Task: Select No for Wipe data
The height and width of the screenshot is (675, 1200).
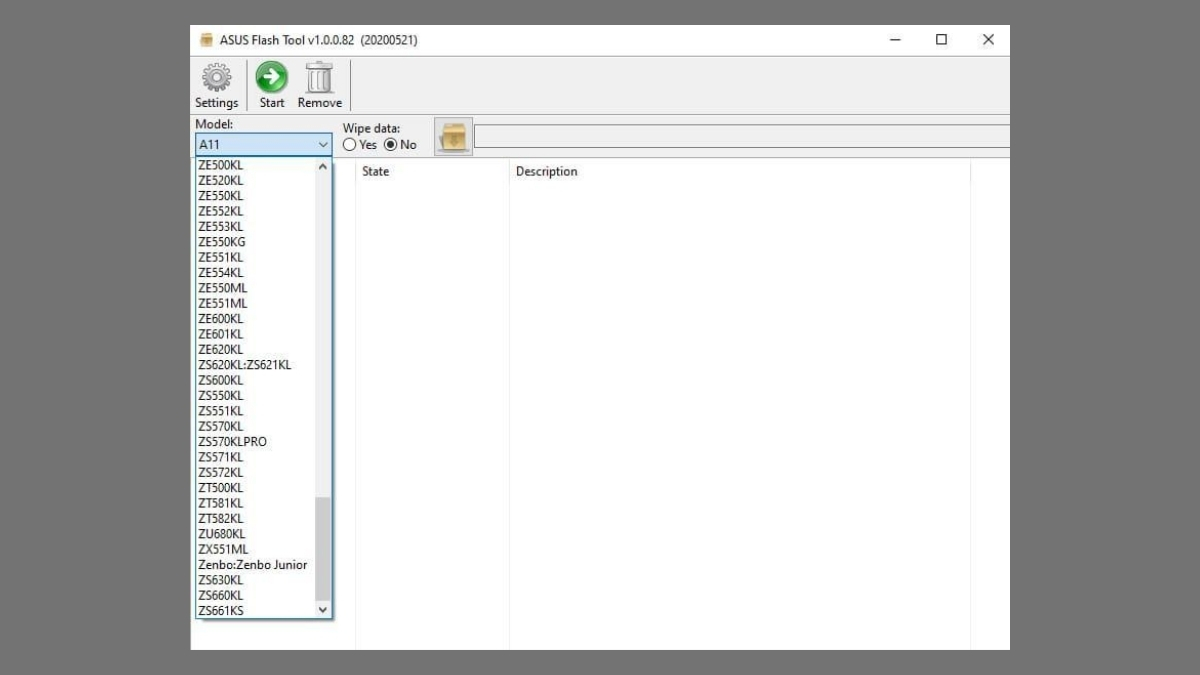Action: pos(391,145)
